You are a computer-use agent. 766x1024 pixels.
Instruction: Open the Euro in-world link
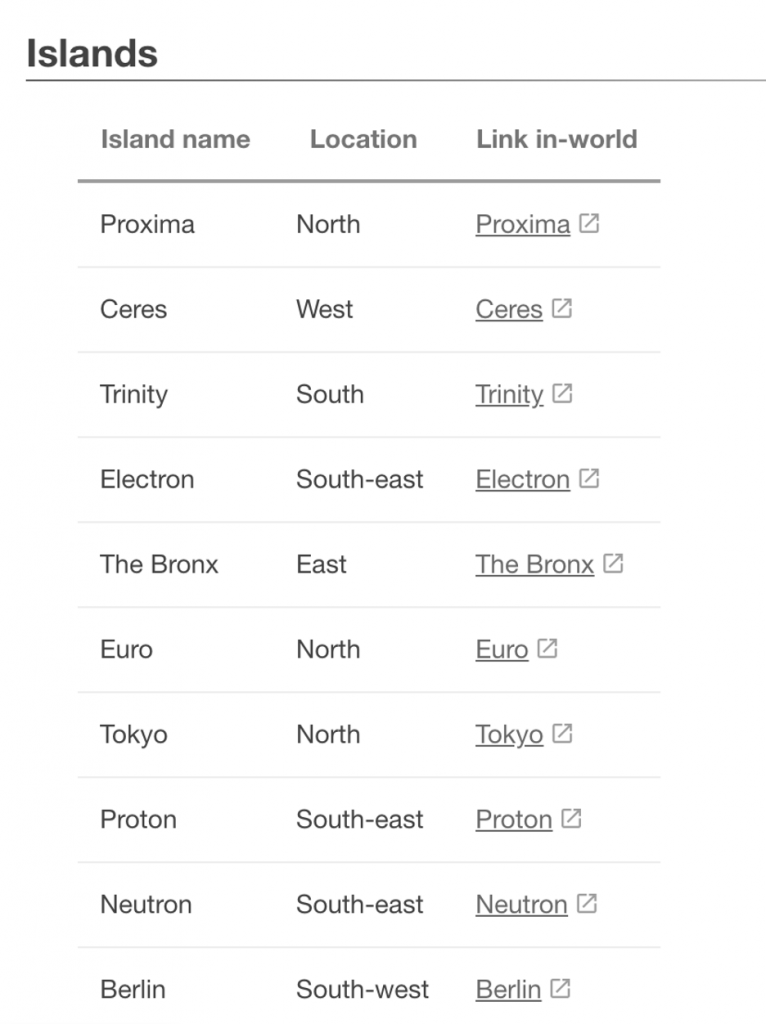(x=502, y=650)
